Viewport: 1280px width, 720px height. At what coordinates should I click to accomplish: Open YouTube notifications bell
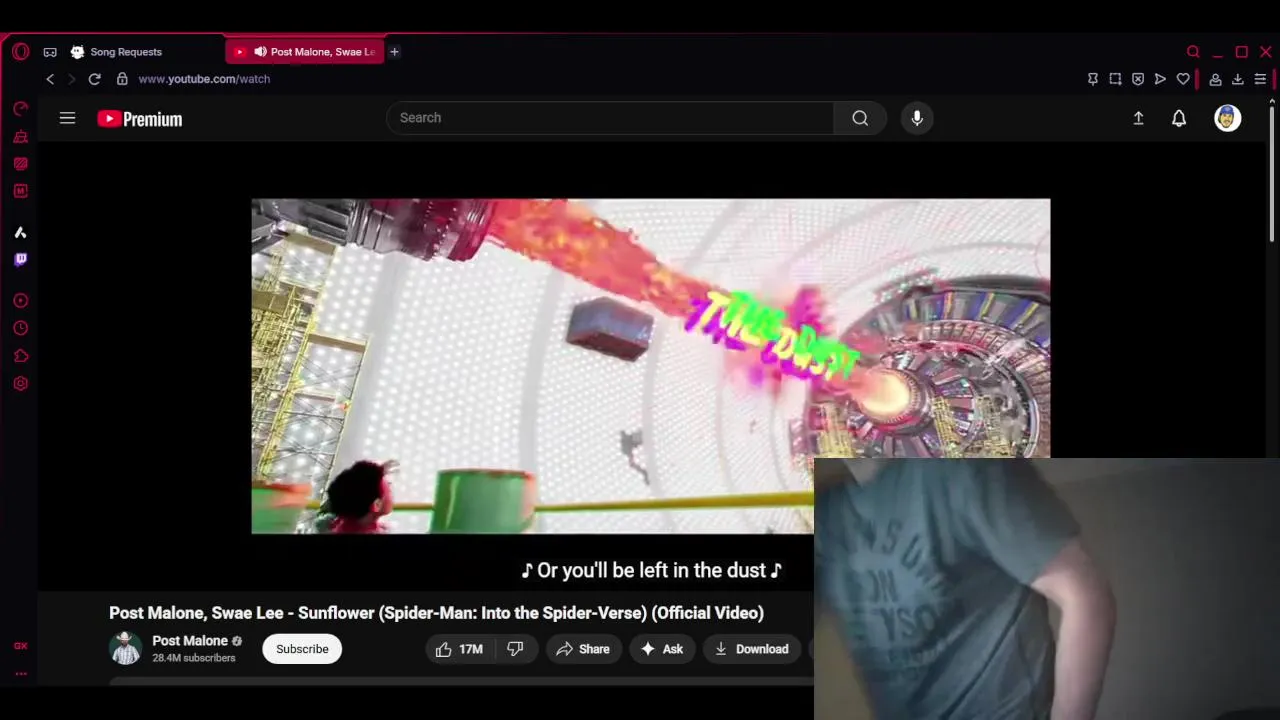coord(1179,118)
